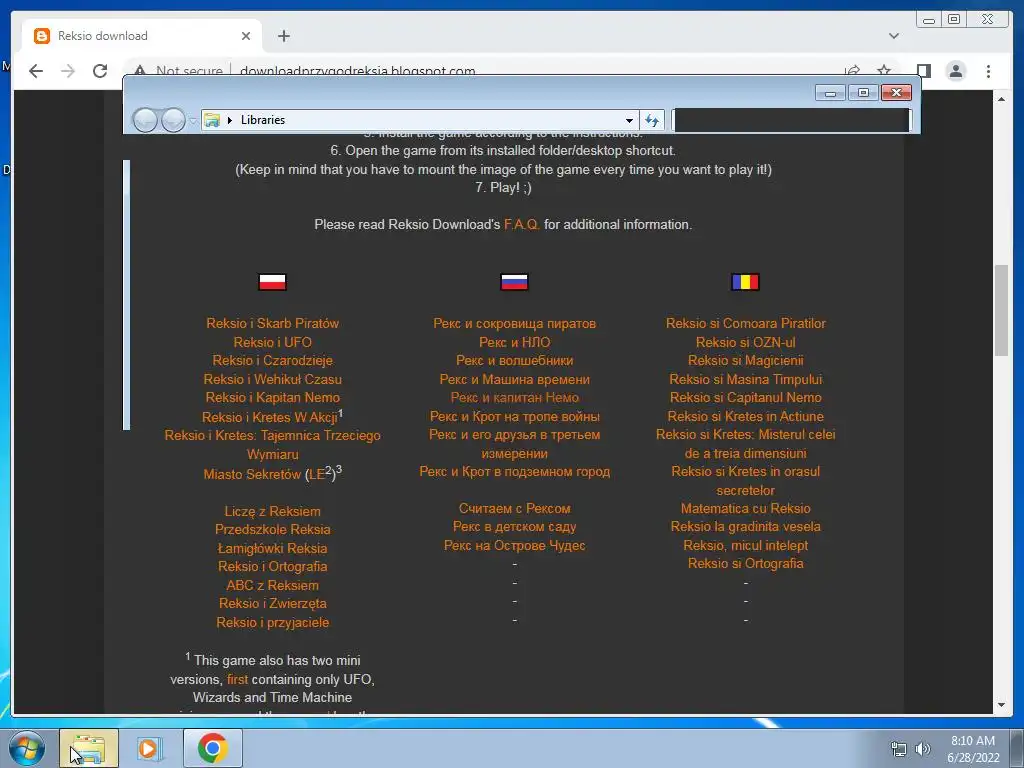Open the volume speaker tray icon
This screenshot has height=768, width=1024.
tap(923, 748)
